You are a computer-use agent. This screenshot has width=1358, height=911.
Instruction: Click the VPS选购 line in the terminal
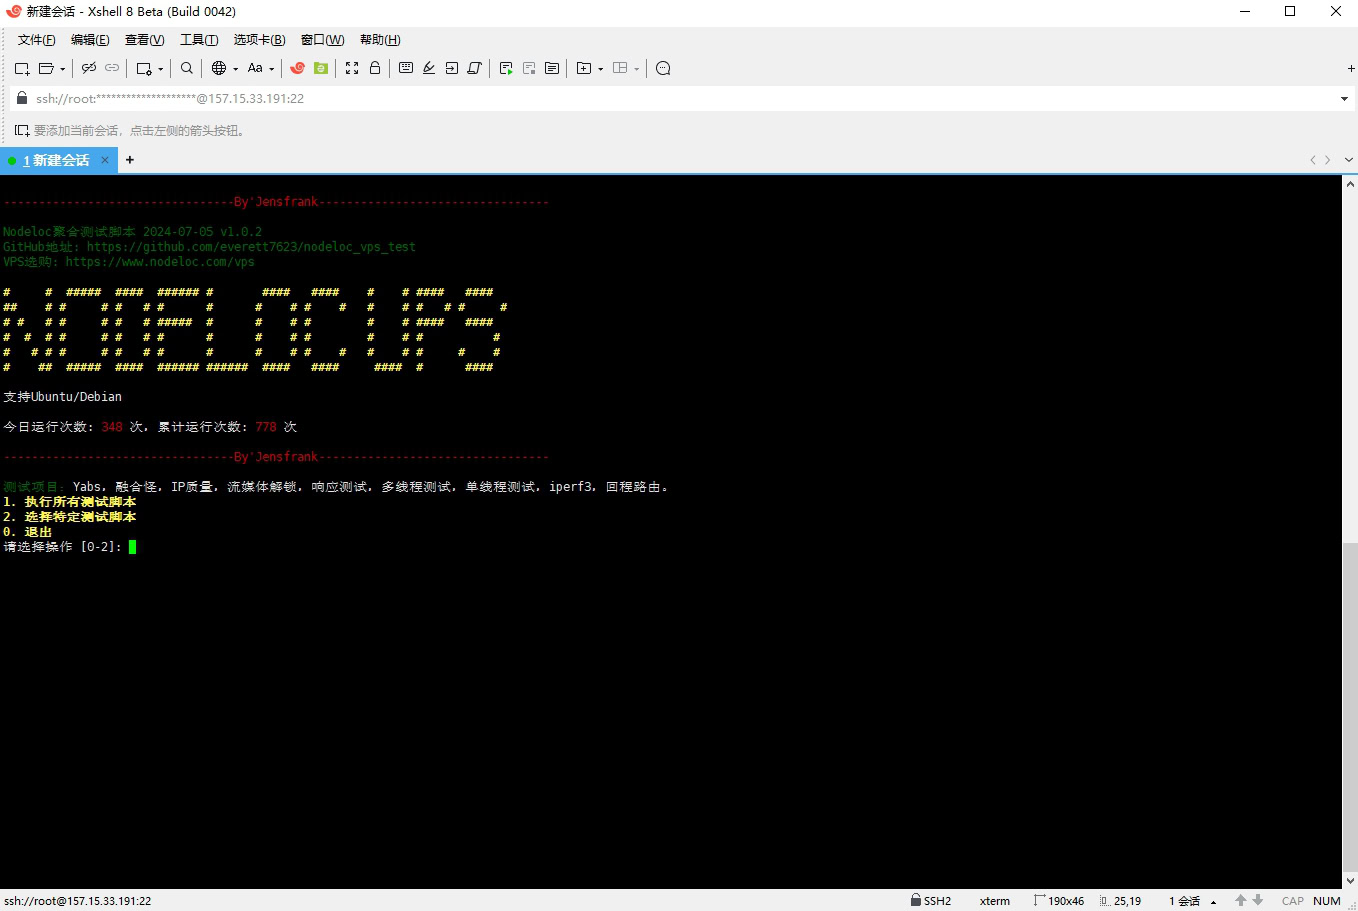click(129, 262)
